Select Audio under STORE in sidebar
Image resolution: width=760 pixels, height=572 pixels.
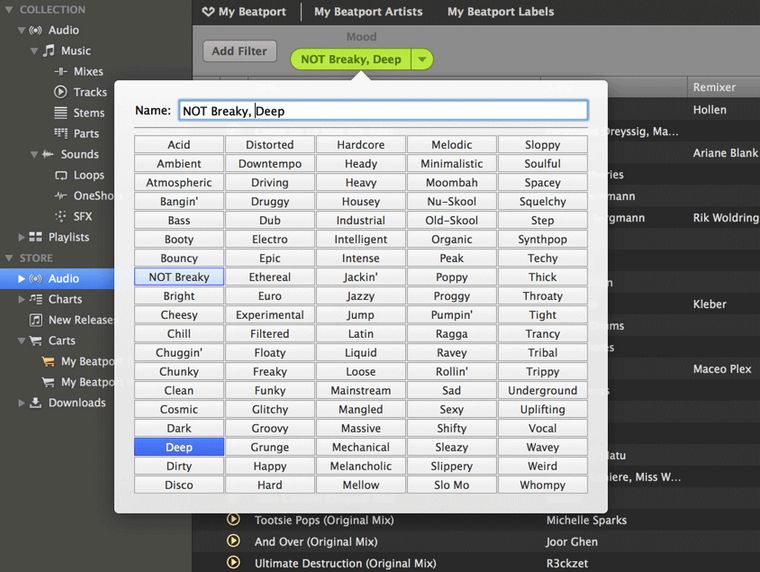click(57, 279)
